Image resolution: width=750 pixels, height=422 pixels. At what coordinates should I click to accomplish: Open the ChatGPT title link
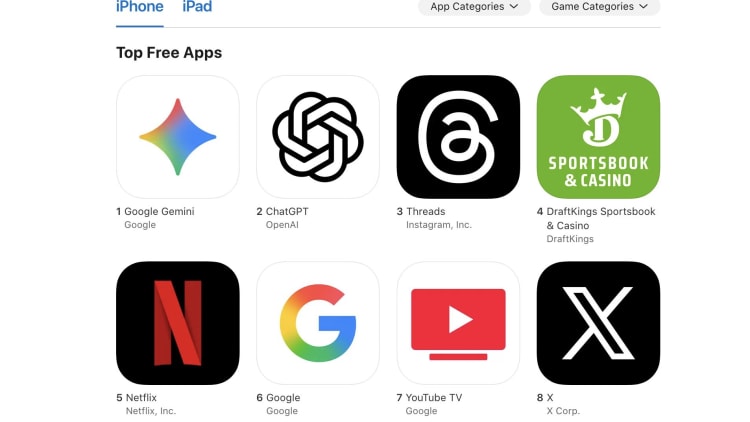coord(287,211)
